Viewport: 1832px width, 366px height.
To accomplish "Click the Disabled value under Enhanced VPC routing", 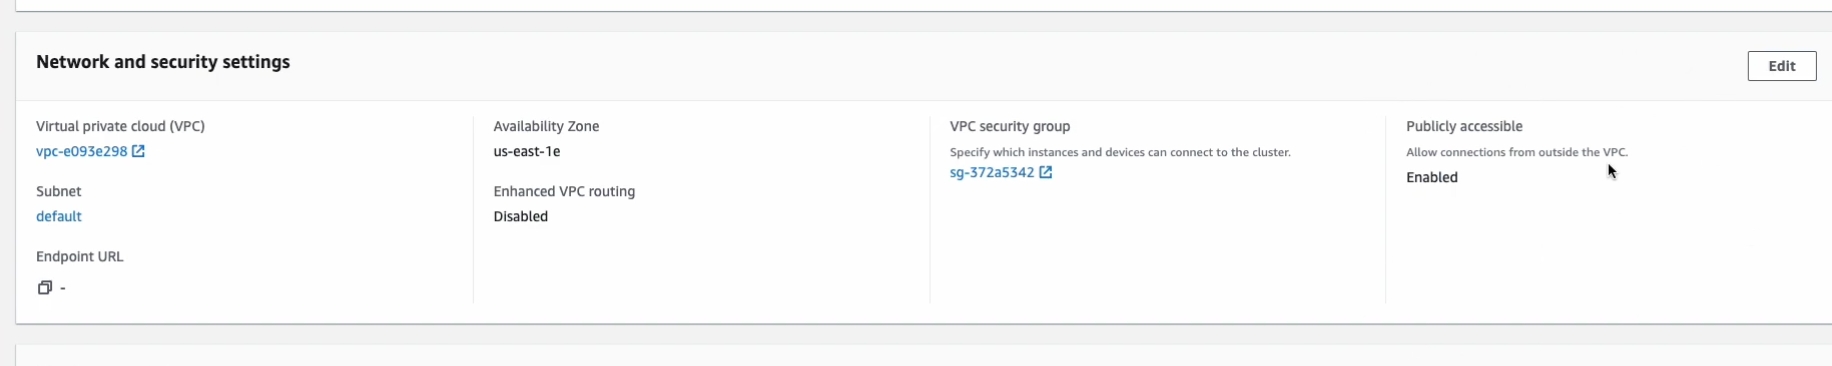I will pos(521,217).
